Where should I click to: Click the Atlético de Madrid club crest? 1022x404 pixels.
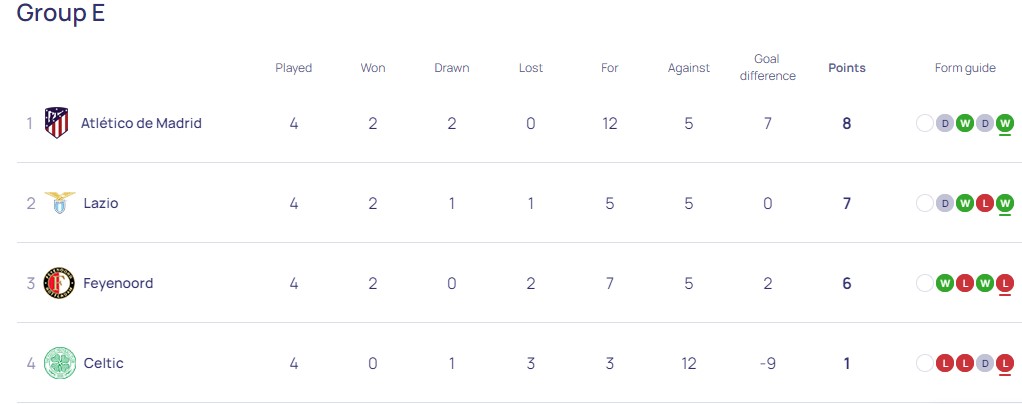coord(57,124)
